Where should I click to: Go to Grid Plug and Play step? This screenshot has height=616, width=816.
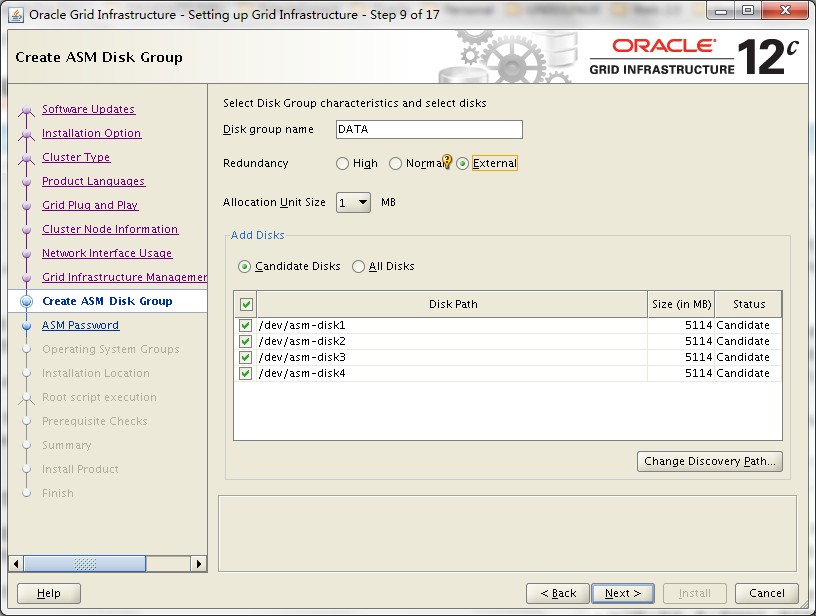coord(90,205)
